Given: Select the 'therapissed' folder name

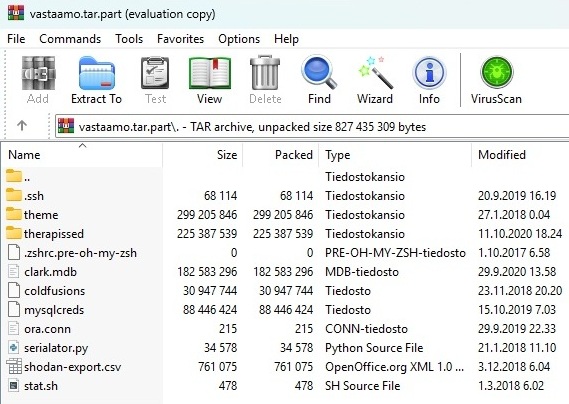Looking at the screenshot, I should [x=54, y=234].
